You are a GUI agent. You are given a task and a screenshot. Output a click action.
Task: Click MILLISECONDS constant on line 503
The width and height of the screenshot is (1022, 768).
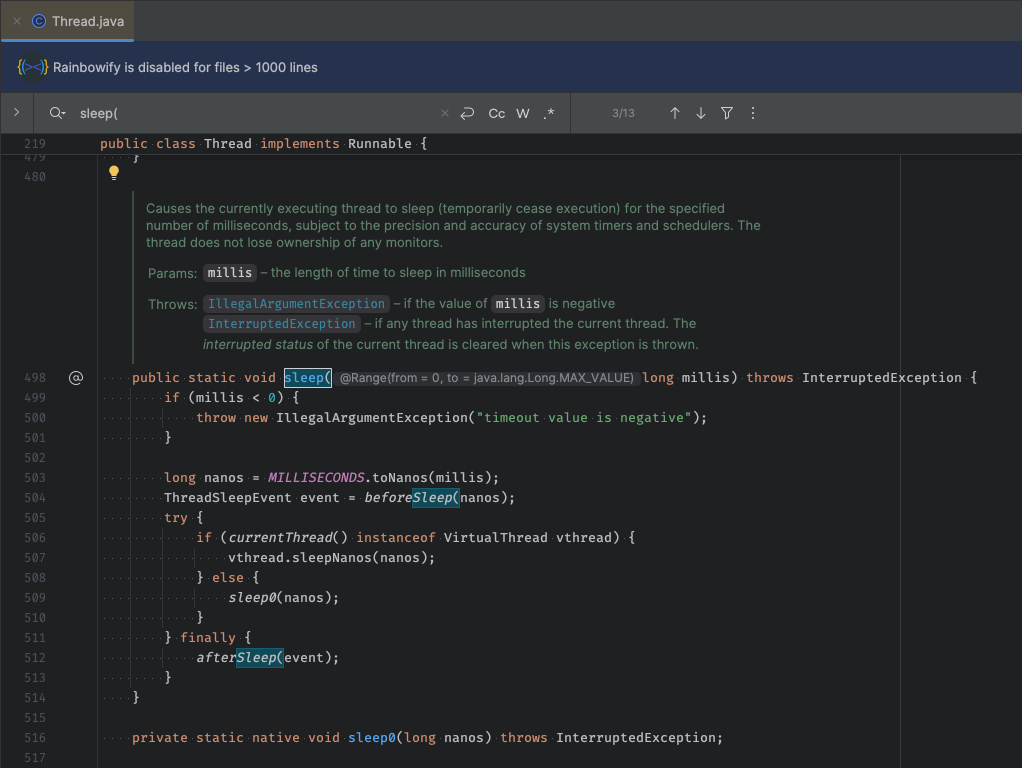[316, 478]
